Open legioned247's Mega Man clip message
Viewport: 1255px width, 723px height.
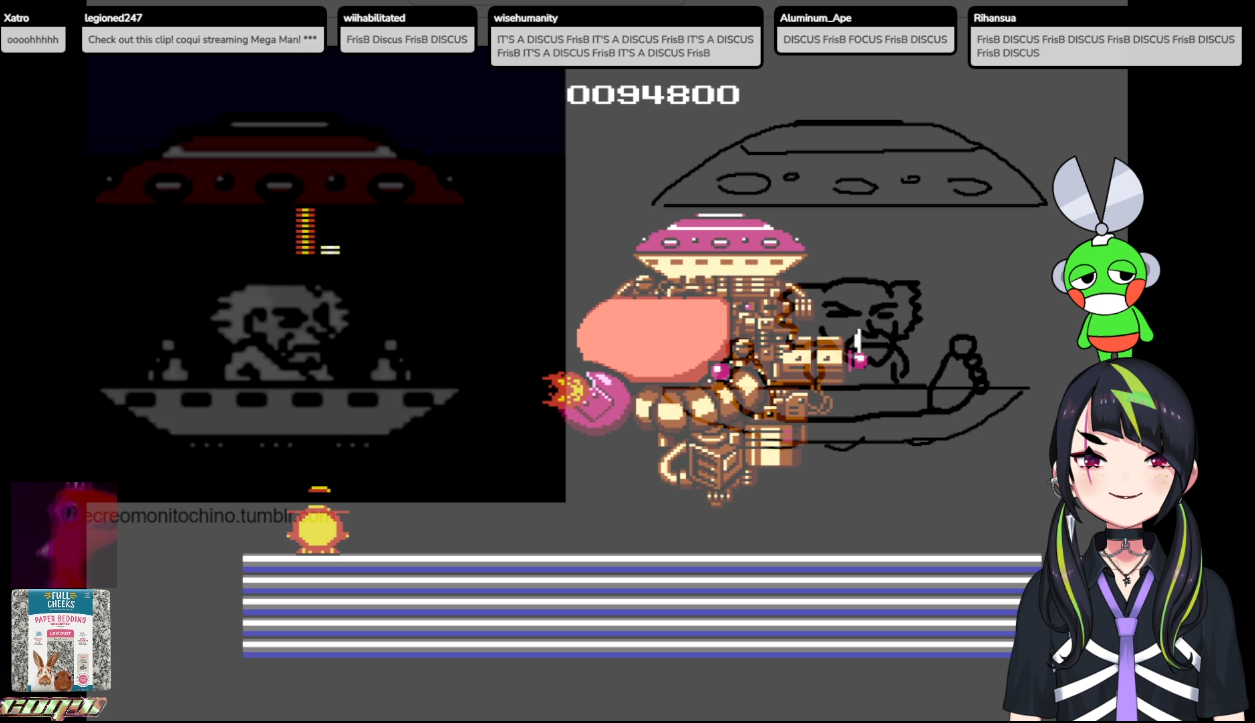tap(203, 40)
